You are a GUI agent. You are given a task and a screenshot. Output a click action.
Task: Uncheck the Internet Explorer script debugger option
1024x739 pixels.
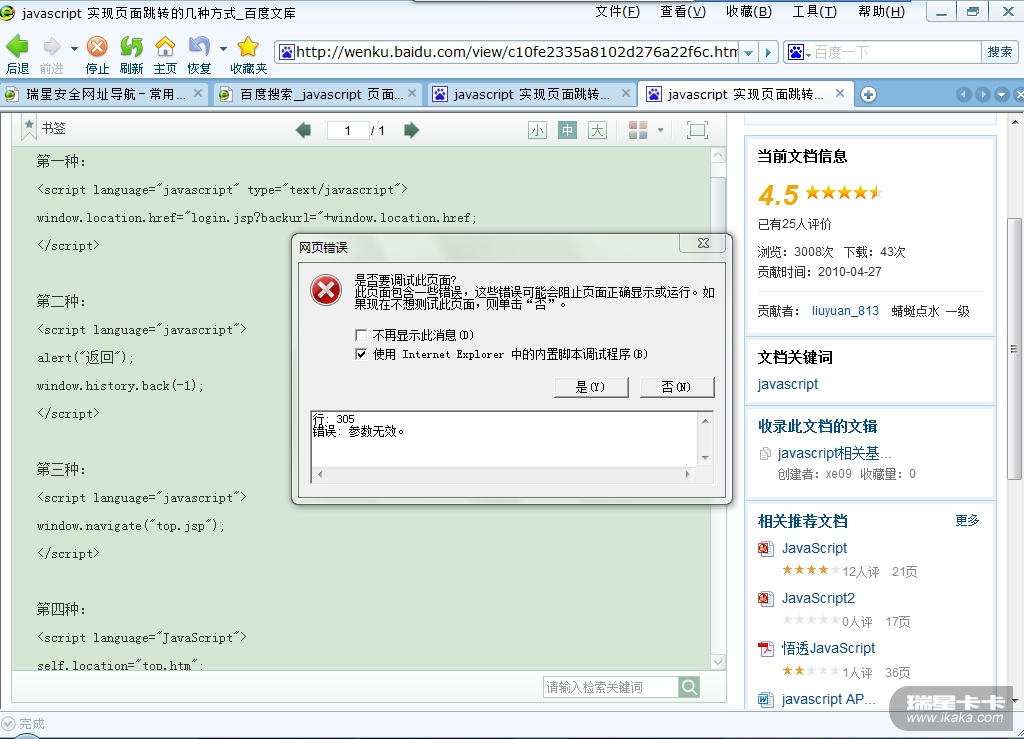pyautogui.click(x=361, y=354)
